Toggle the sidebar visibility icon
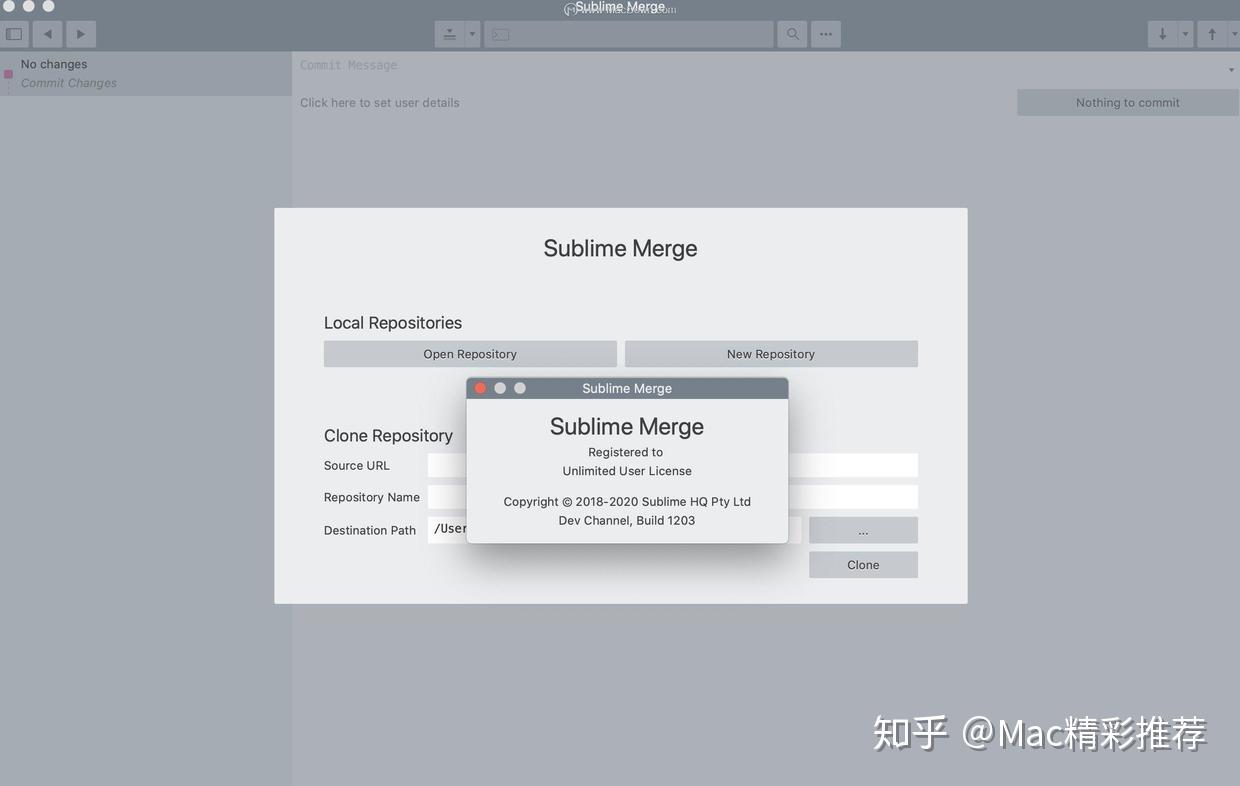 click(14, 33)
